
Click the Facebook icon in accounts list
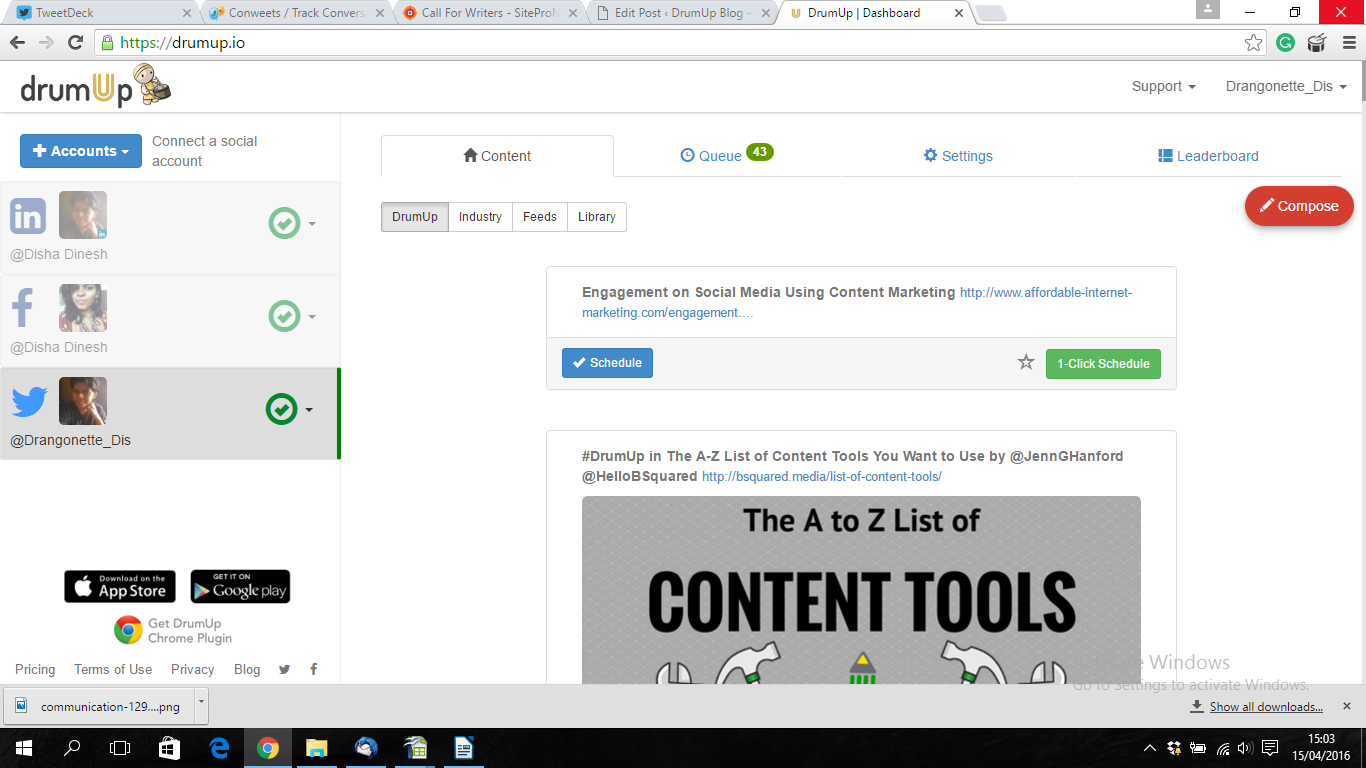coord(22,309)
